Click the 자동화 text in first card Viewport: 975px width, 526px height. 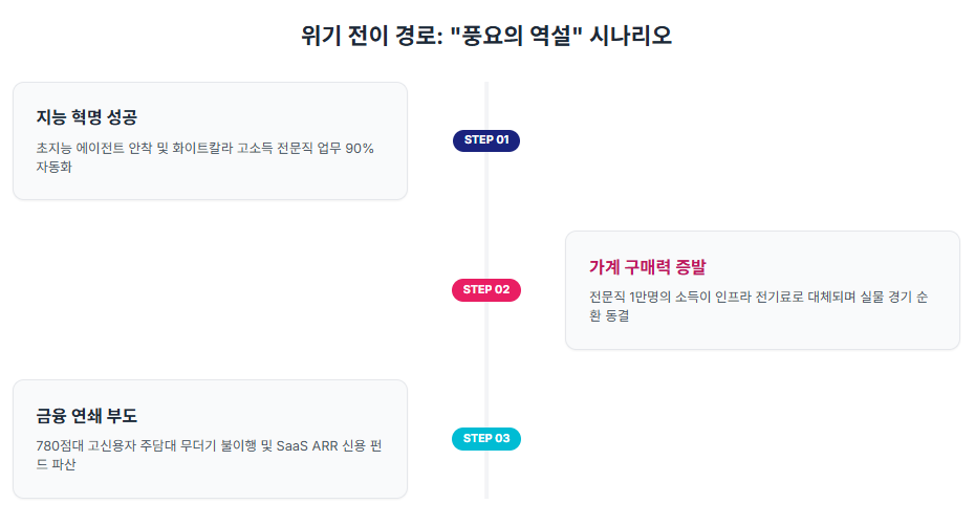(x=54, y=167)
